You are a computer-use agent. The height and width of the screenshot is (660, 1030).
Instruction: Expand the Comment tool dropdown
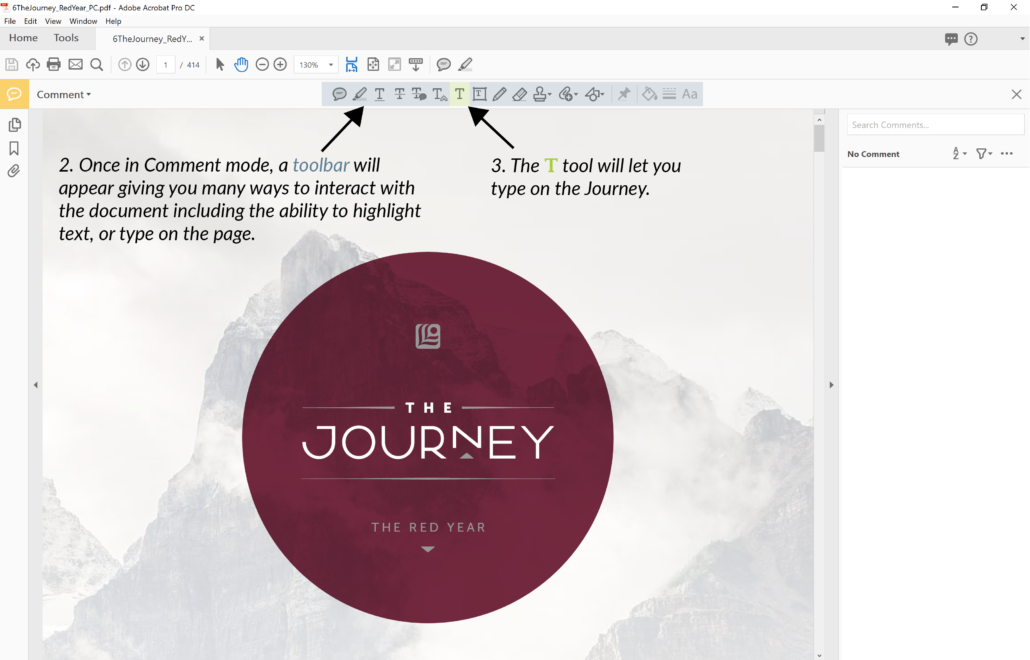(x=64, y=95)
